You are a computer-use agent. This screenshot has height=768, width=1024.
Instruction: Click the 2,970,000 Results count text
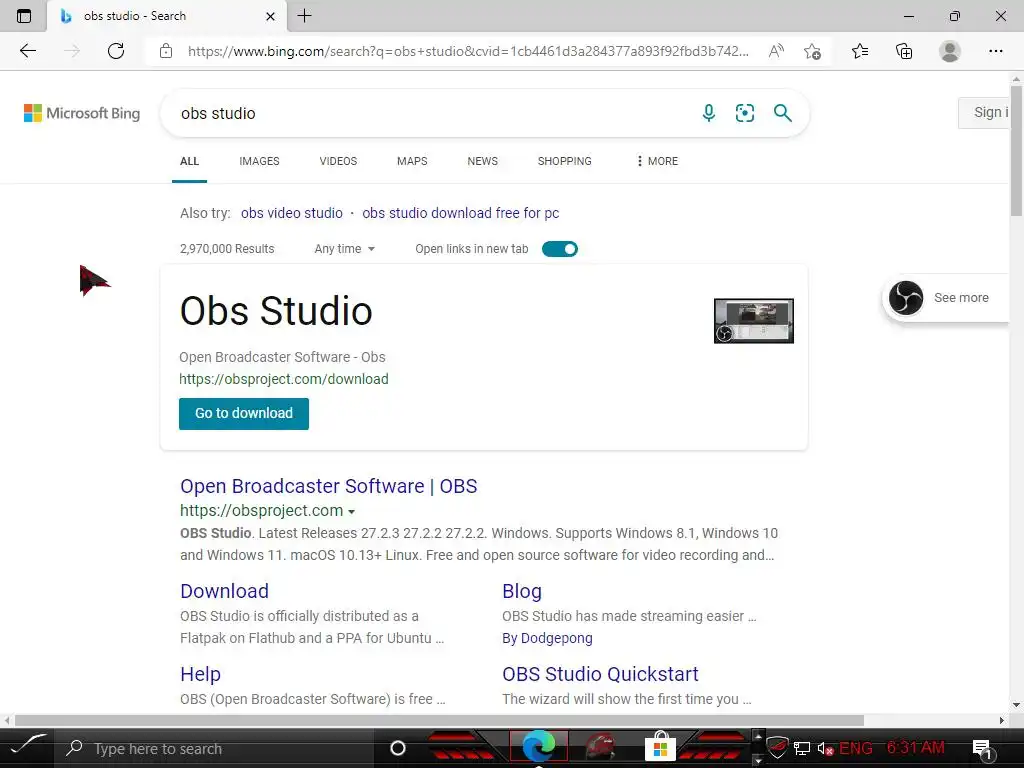(x=227, y=249)
